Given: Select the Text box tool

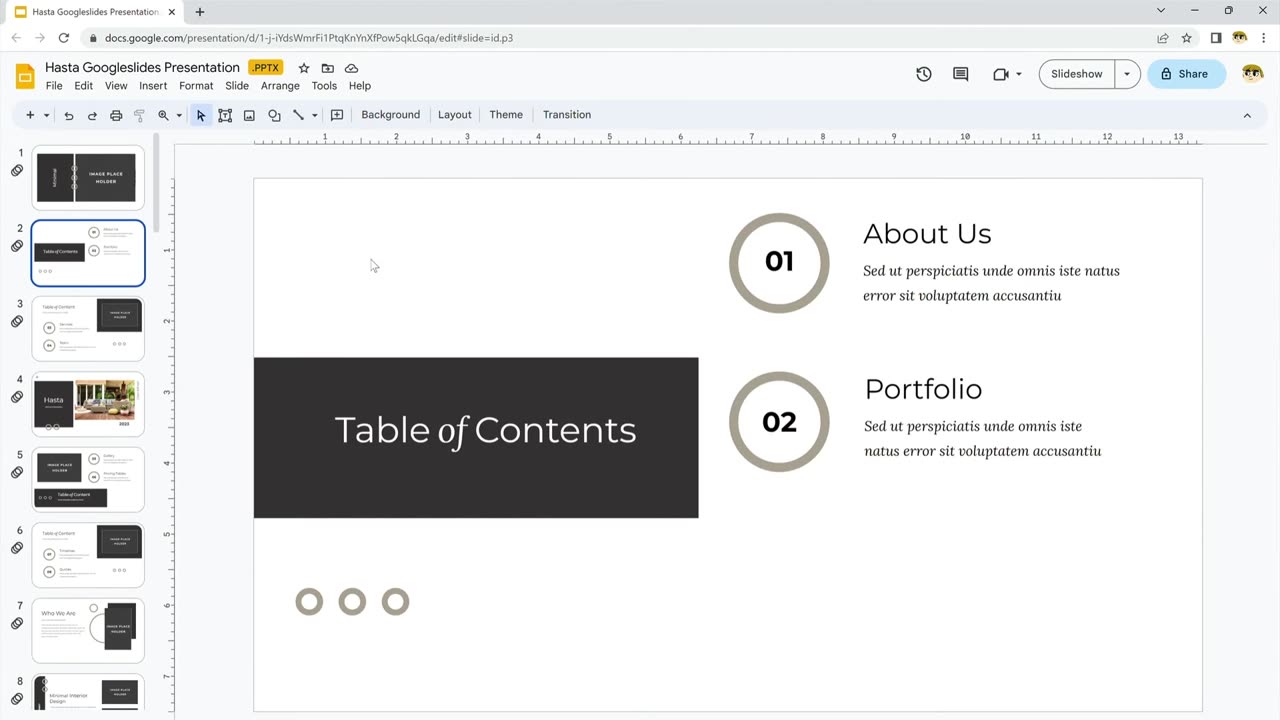Looking at the screenshot, I should [225, 115].
